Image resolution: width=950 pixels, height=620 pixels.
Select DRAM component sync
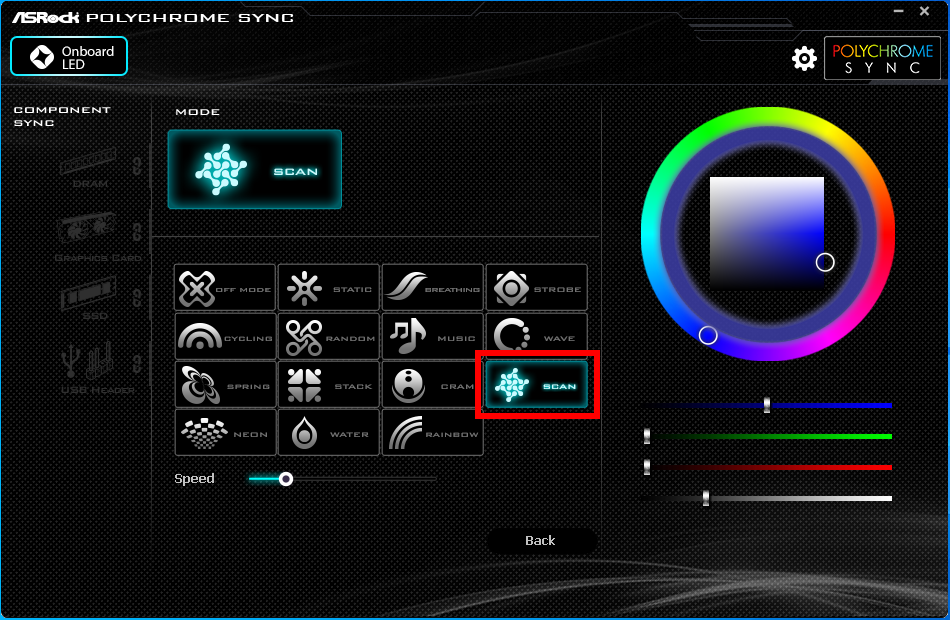click(x=88, y=167)
